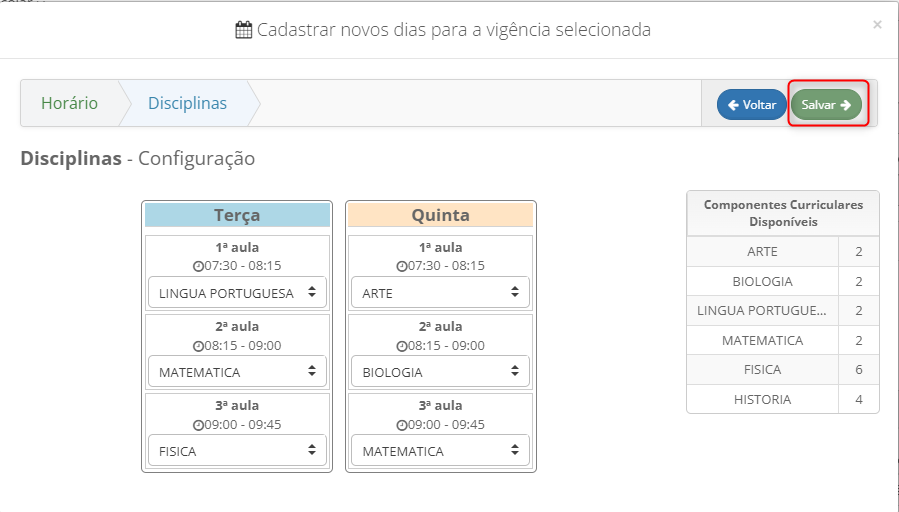The height and width of the screenshot is (512, 899).
Task: Open Terça 3ª aula FISICA dropdown
Action: click(237, 450)
